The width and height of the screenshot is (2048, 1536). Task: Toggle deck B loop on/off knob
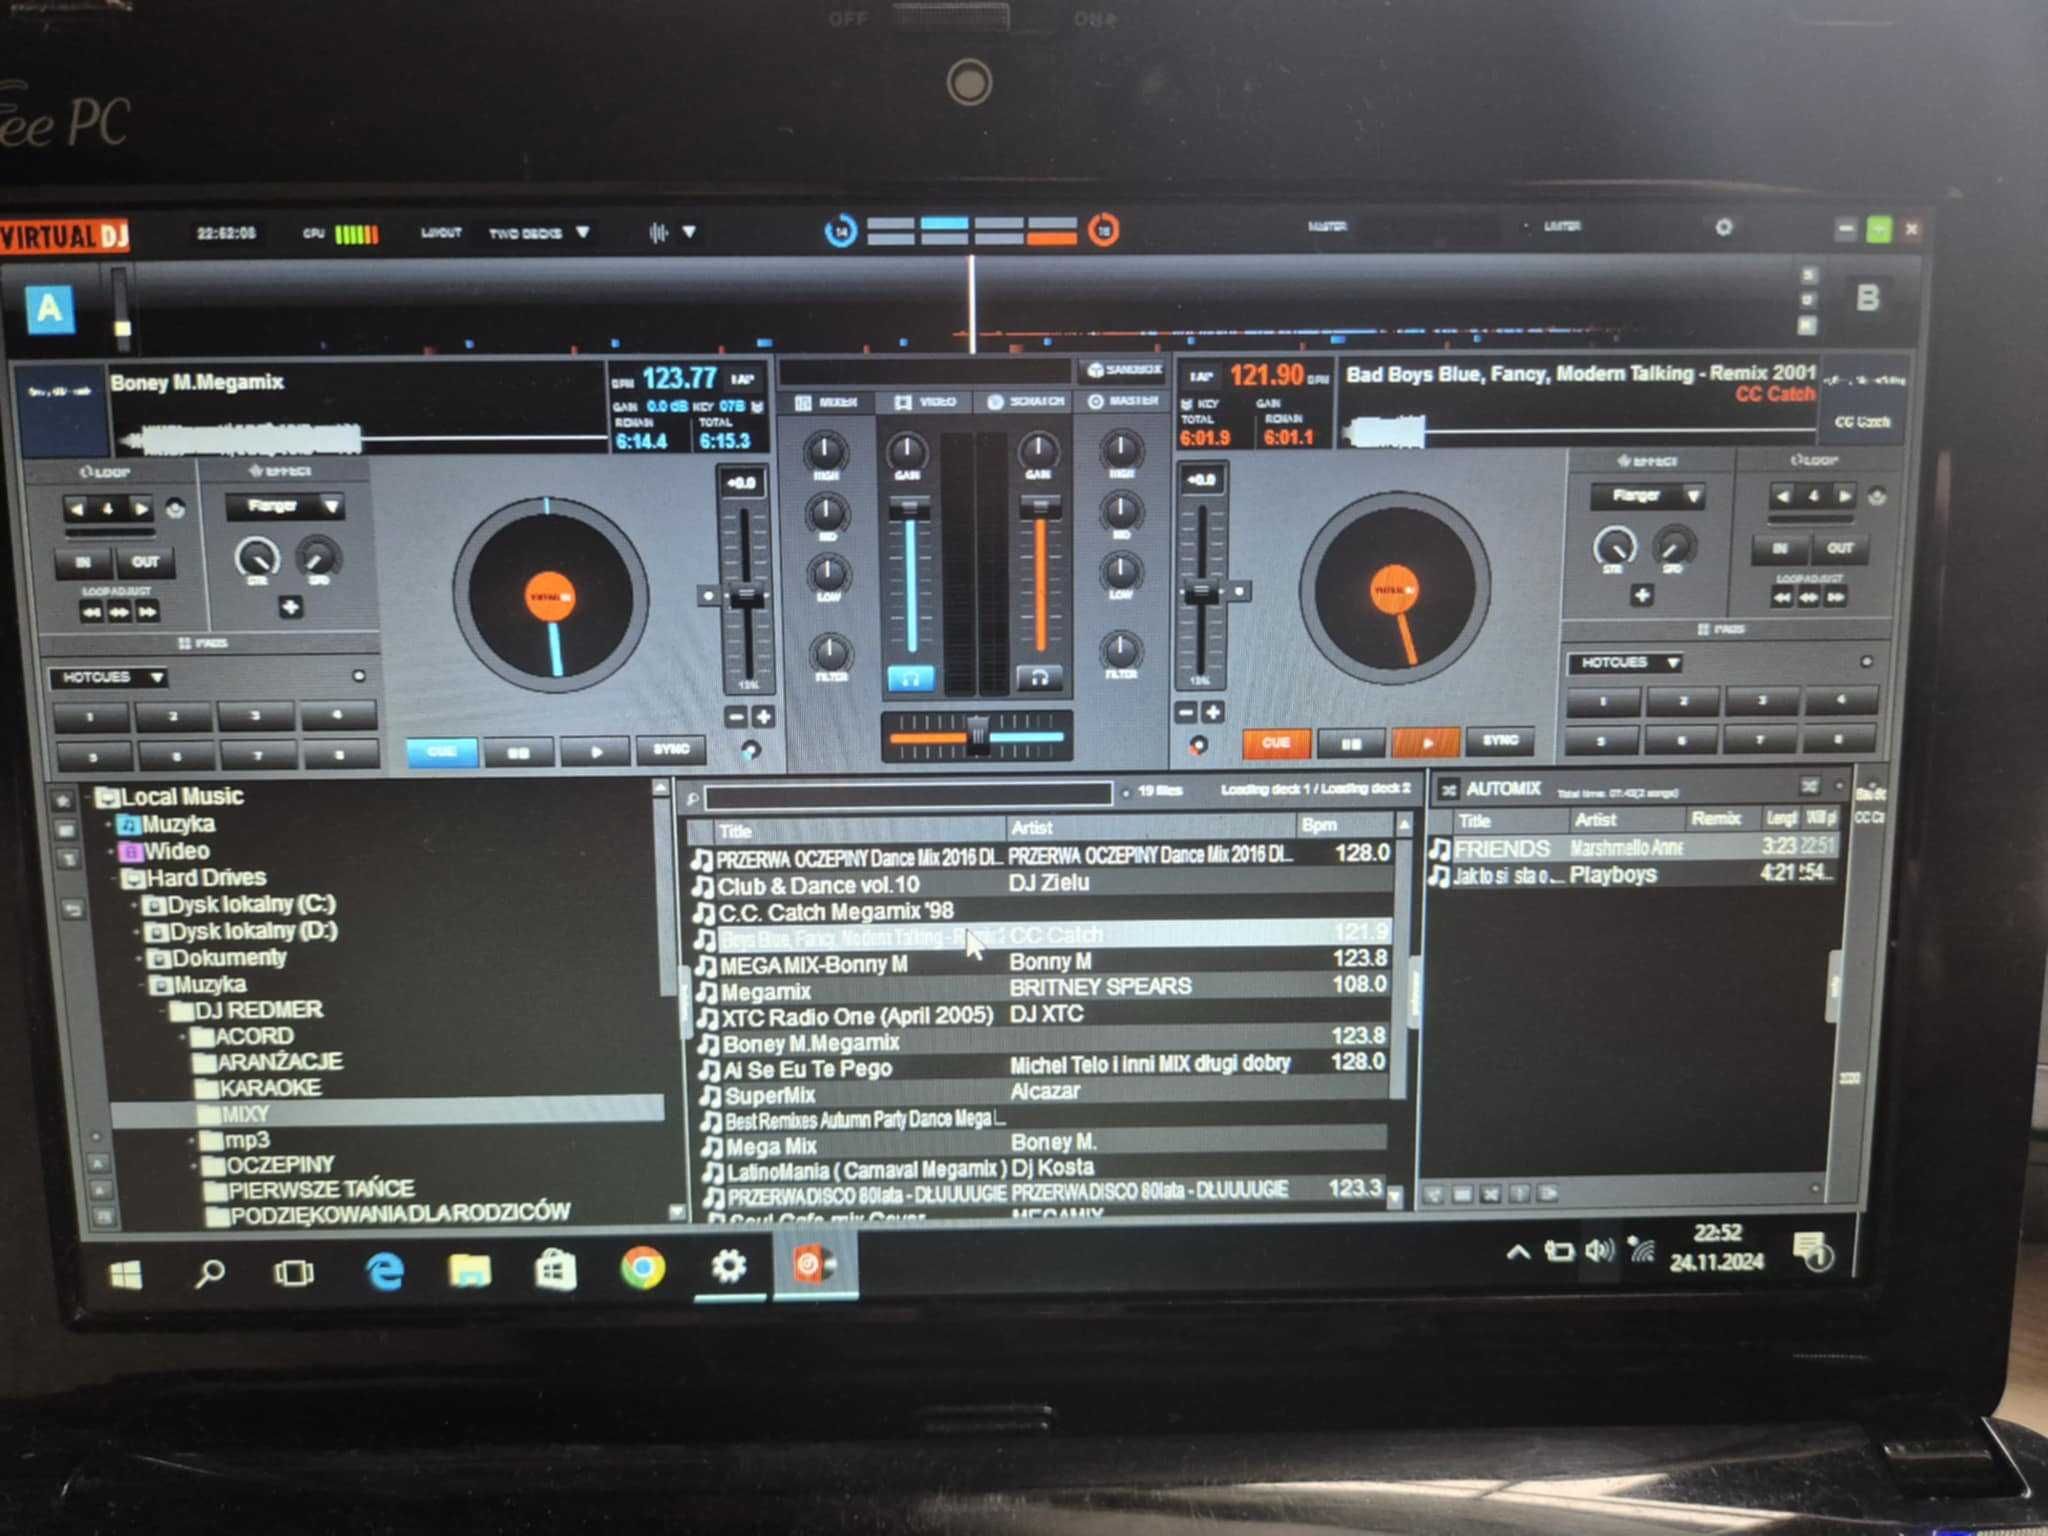click(1877, 496)
